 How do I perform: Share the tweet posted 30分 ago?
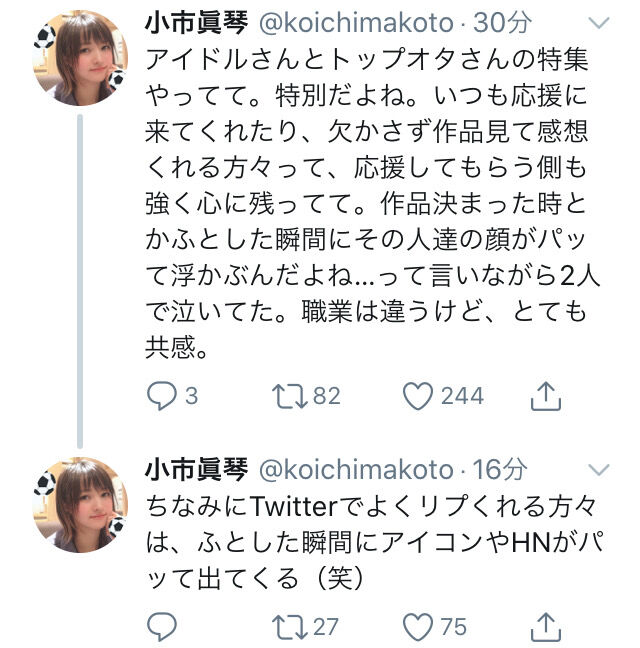tap(543, 397)
